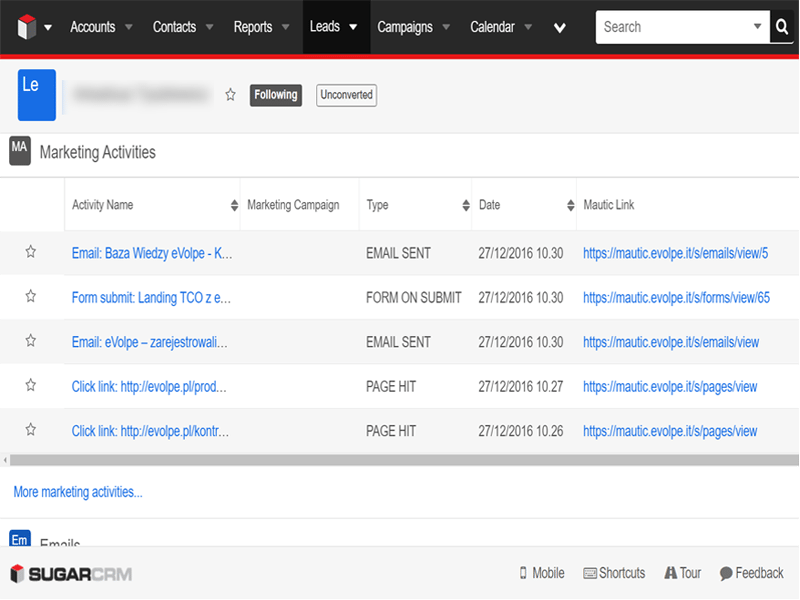This screenshot has height=600, width=800.
Task: Click the search magnifier icon
Action: pos(782,27)
